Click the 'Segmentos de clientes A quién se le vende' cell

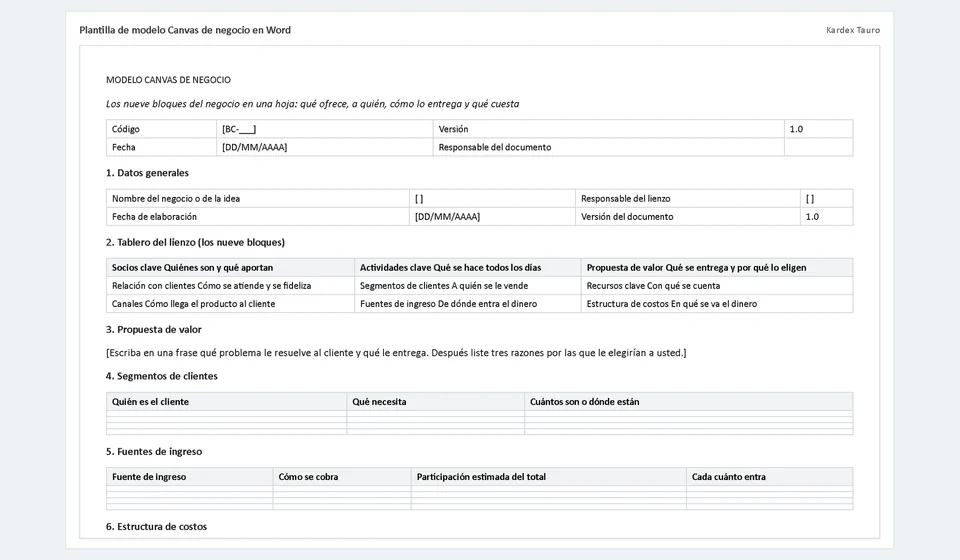coord(468,286)
